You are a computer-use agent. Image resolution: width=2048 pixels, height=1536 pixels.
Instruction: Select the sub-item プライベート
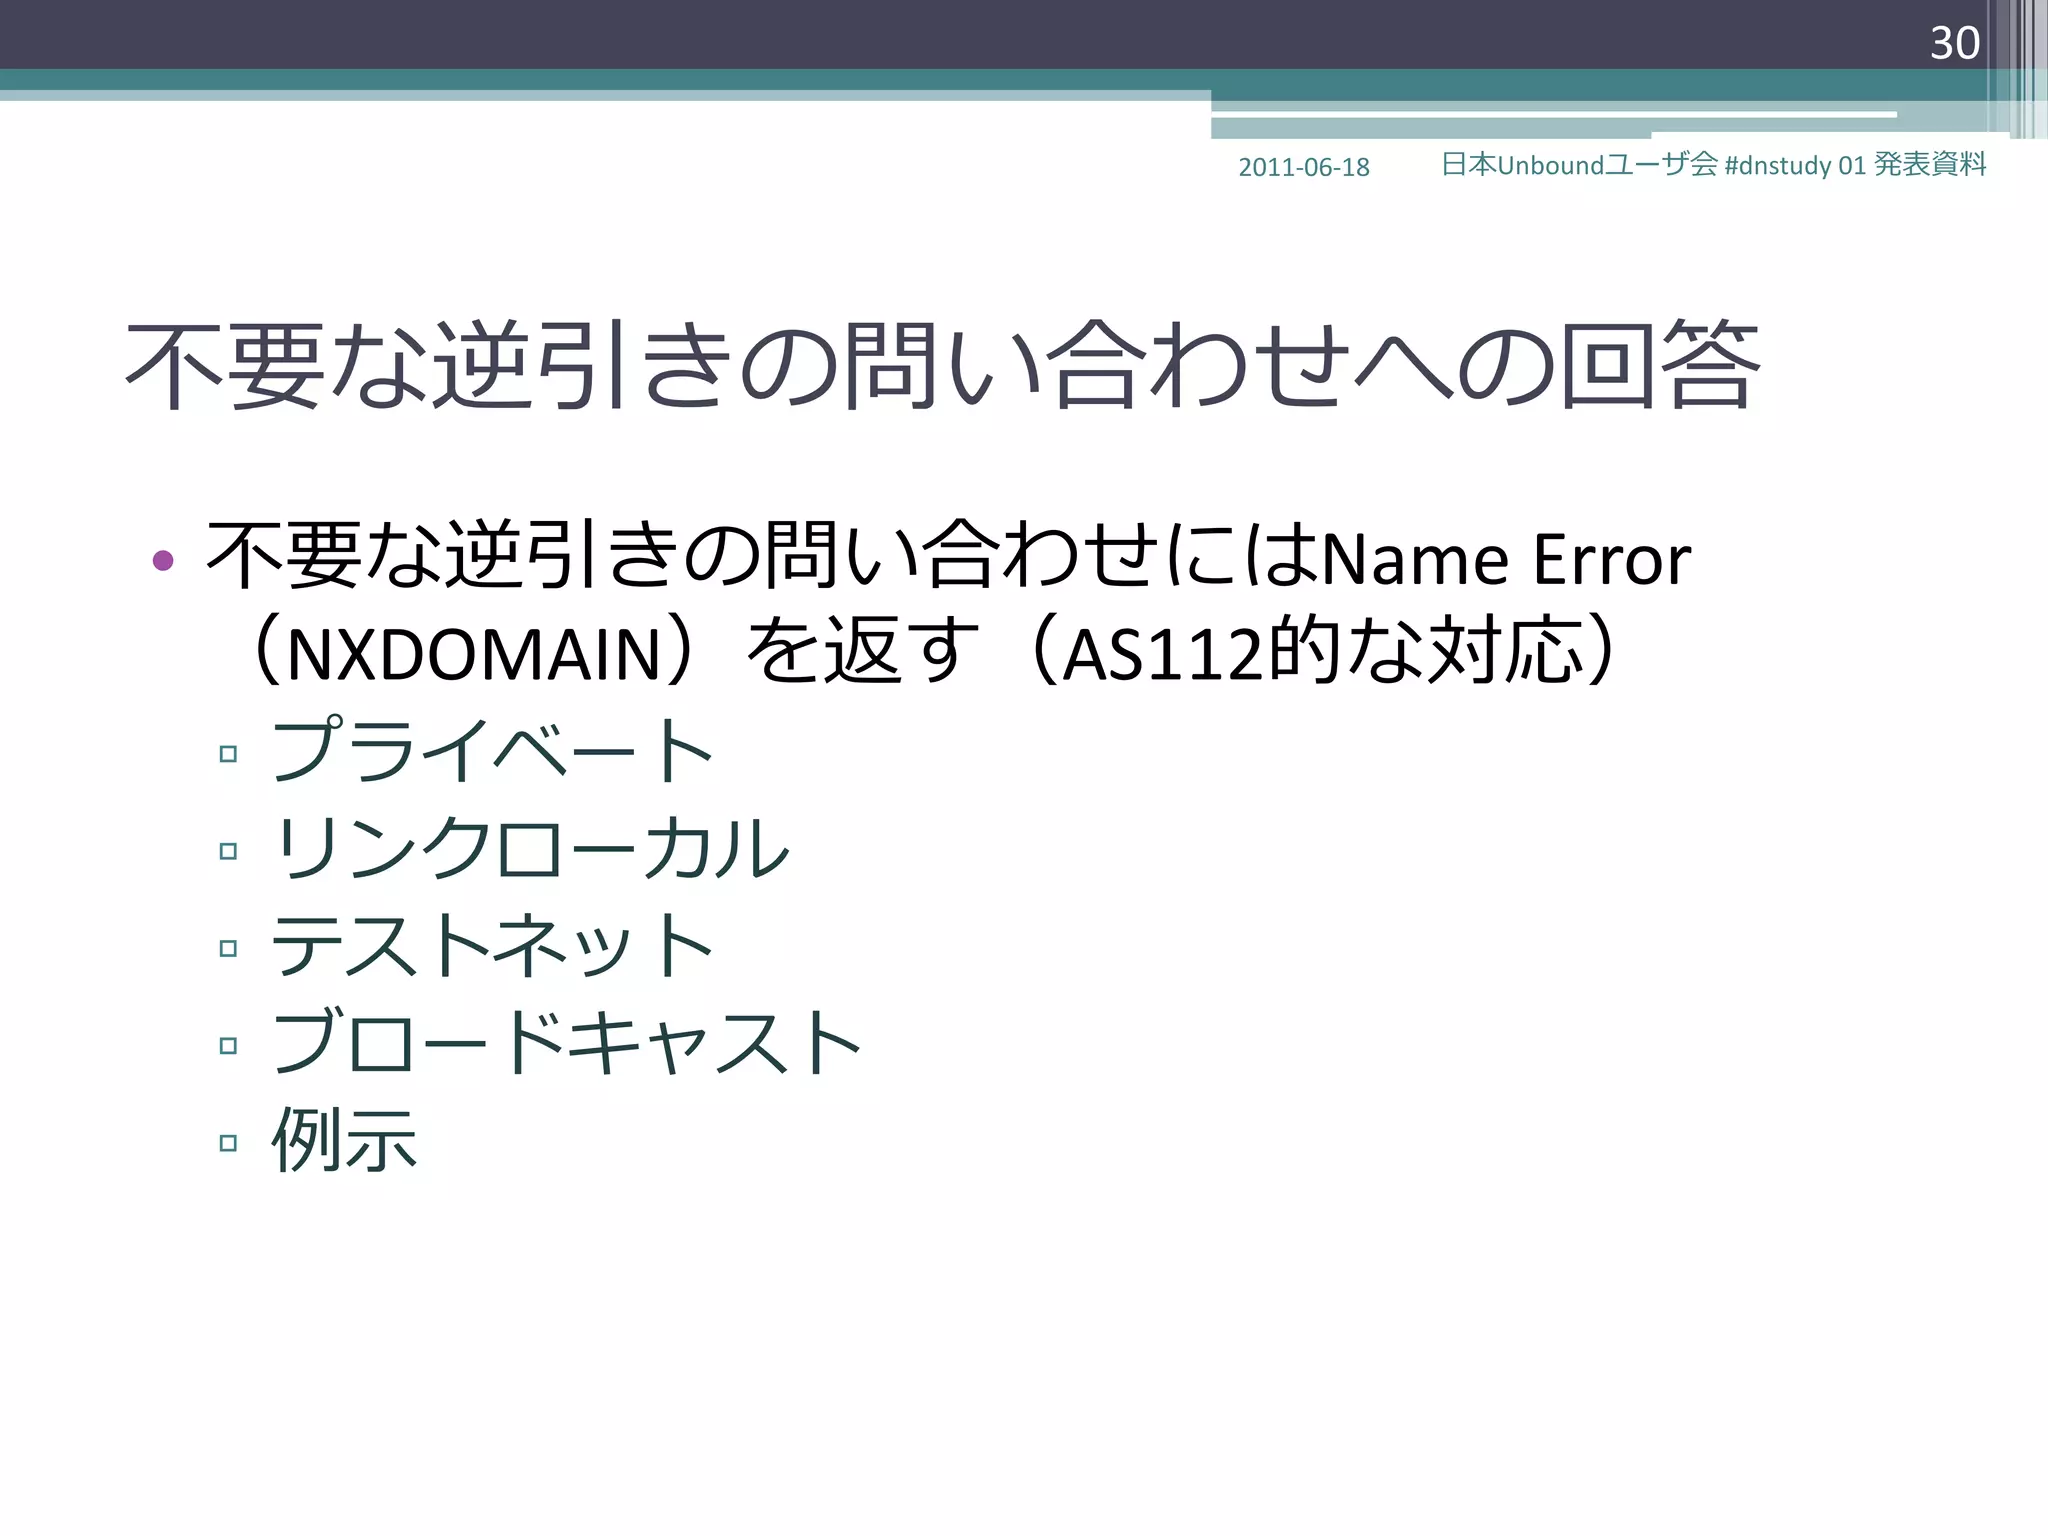493,750
